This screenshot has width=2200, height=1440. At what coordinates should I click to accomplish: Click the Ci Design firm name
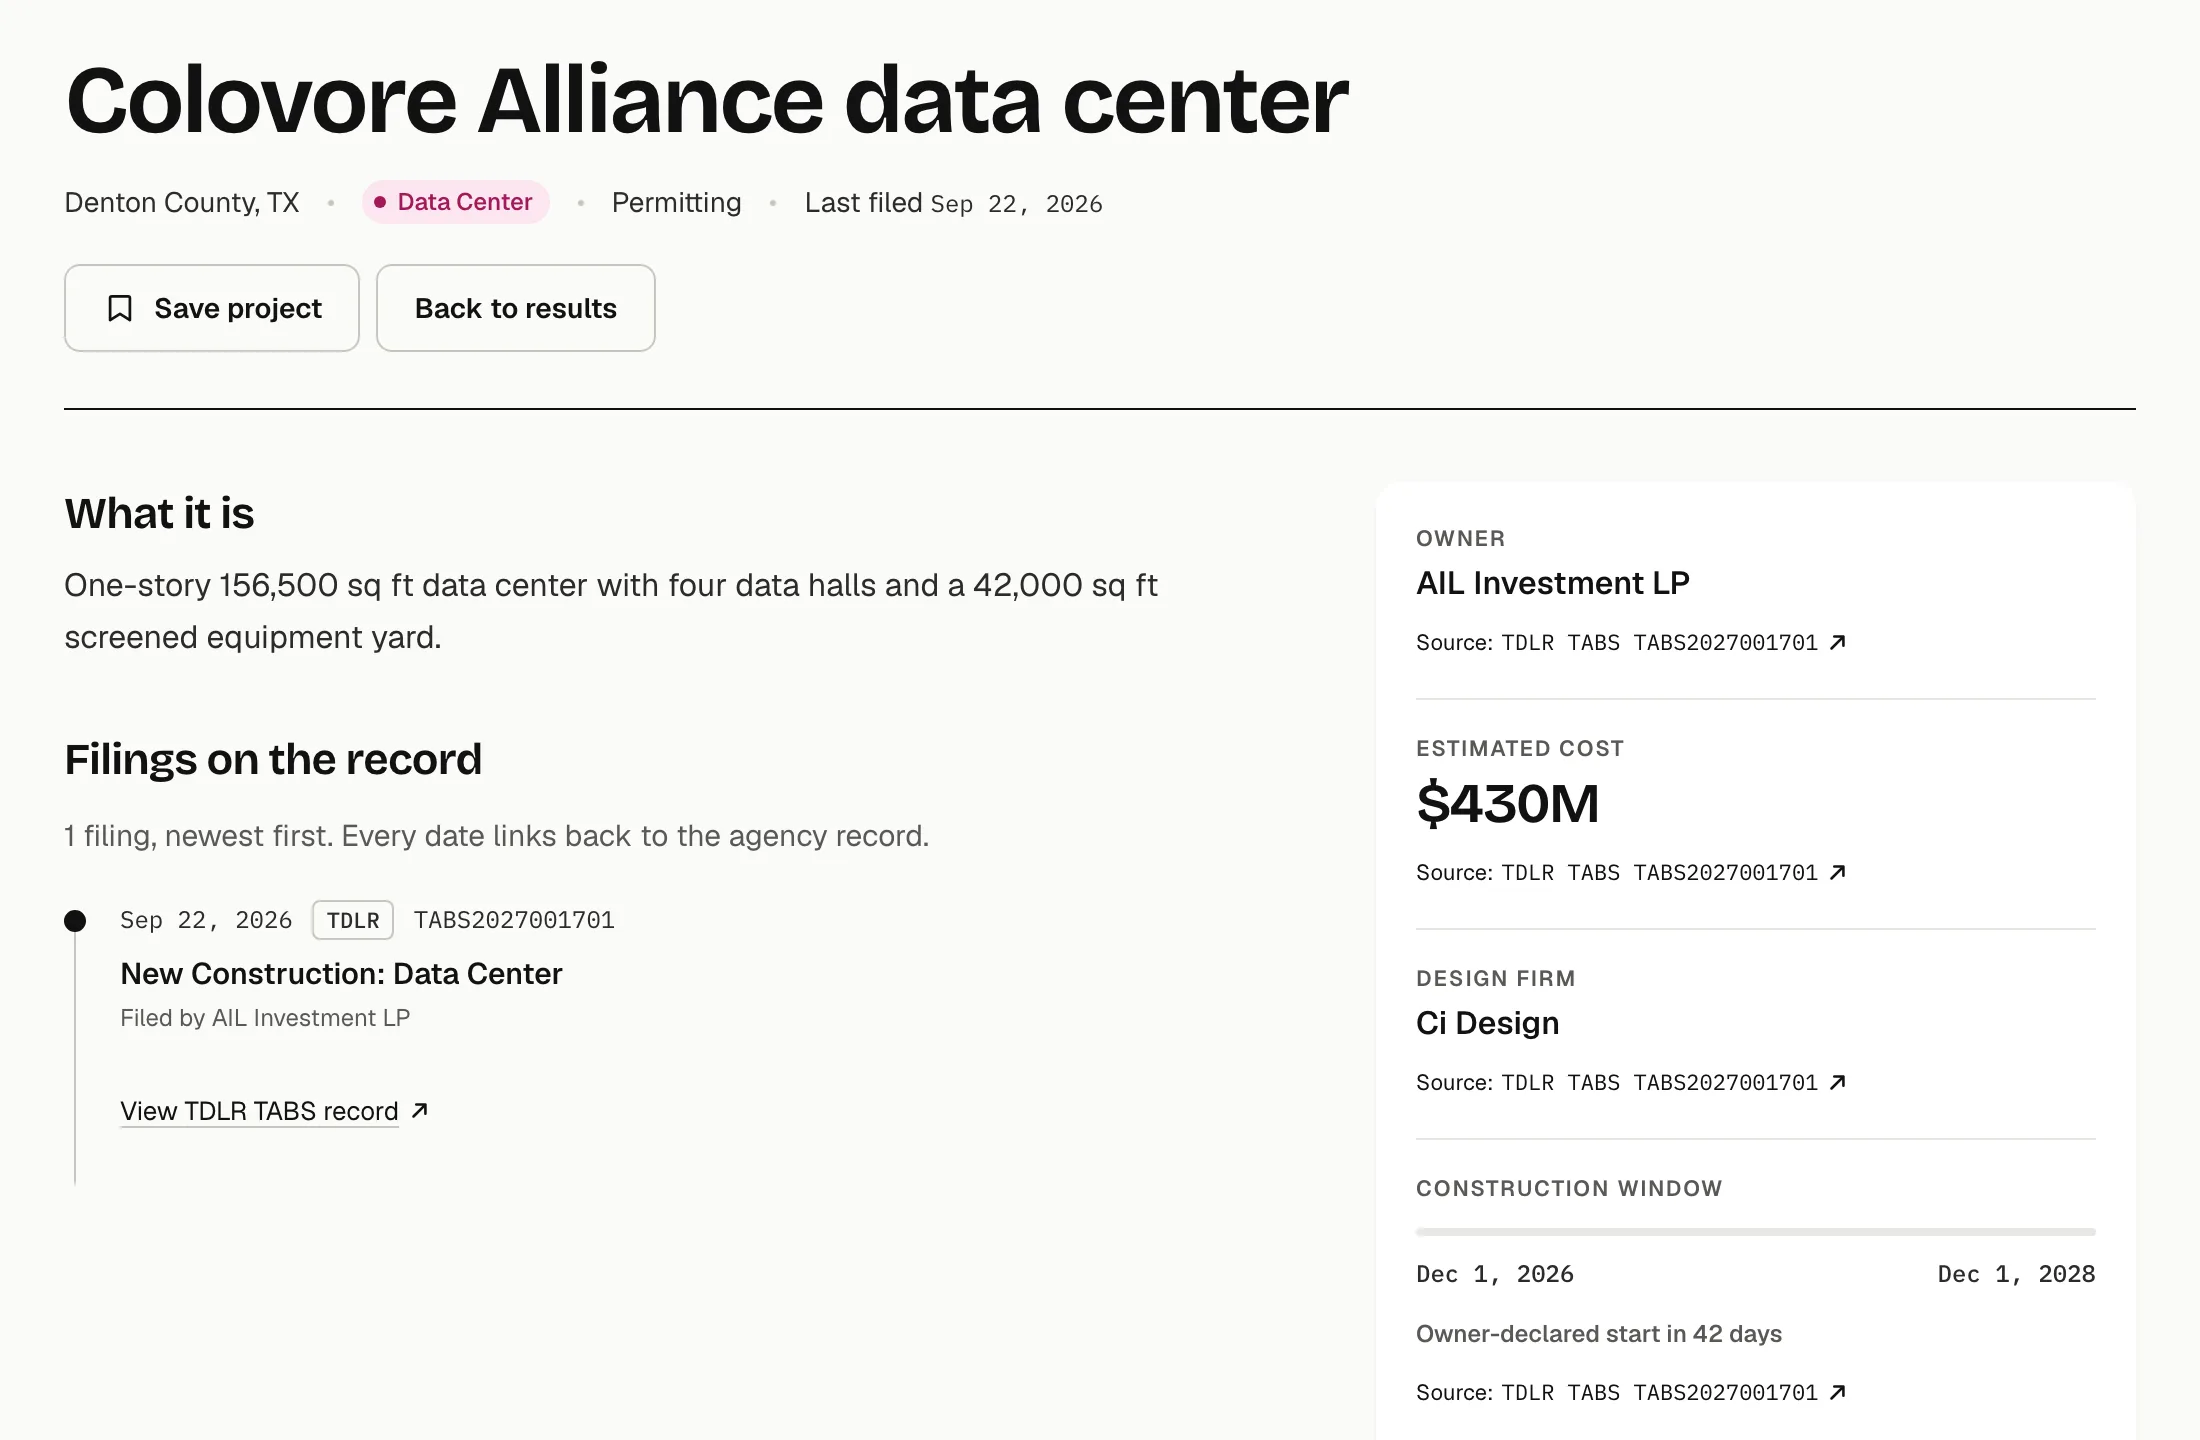pyautogui.click(x=1488, y=1023)
